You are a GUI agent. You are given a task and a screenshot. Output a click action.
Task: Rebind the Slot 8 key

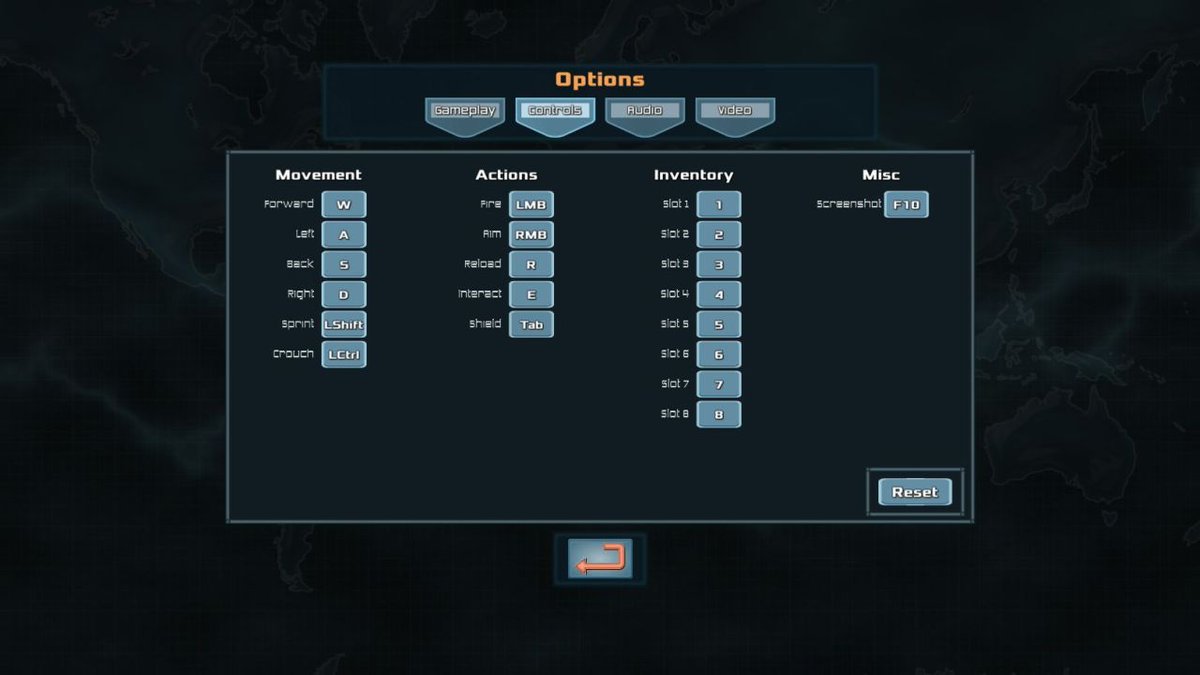719,415
